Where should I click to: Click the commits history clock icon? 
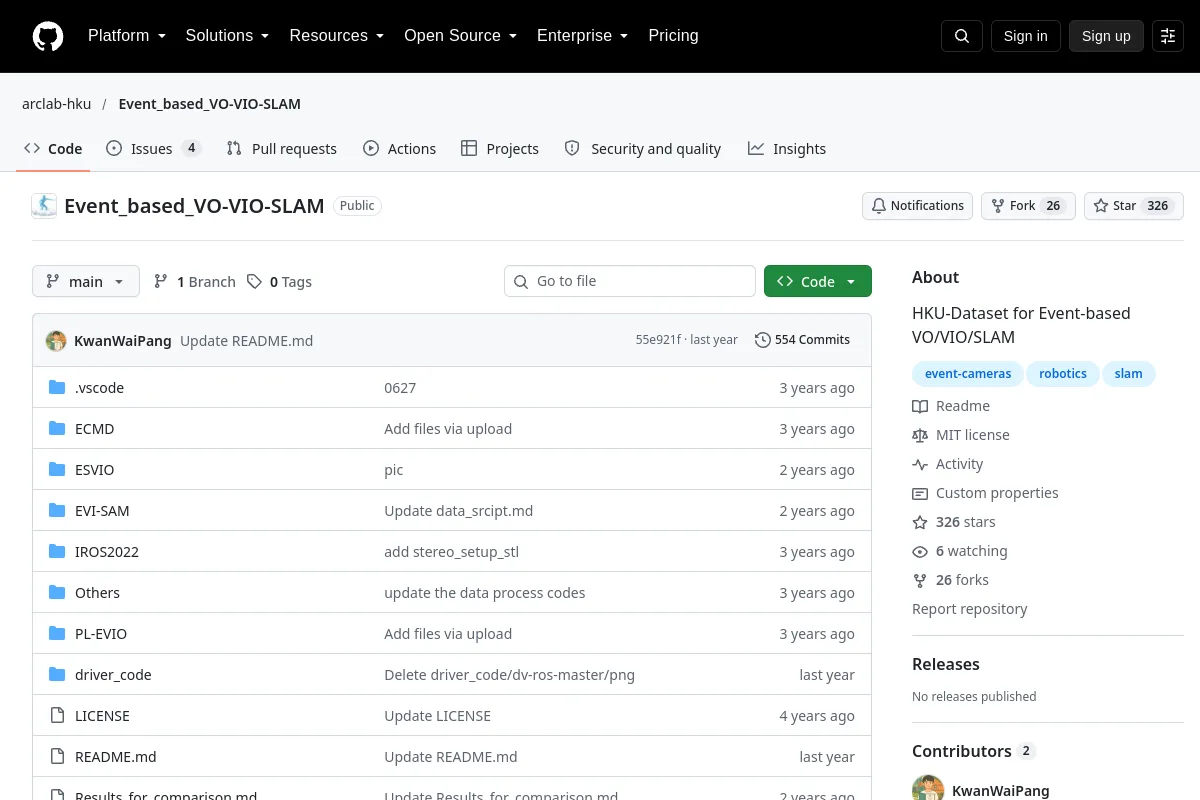tap(763, 340)
